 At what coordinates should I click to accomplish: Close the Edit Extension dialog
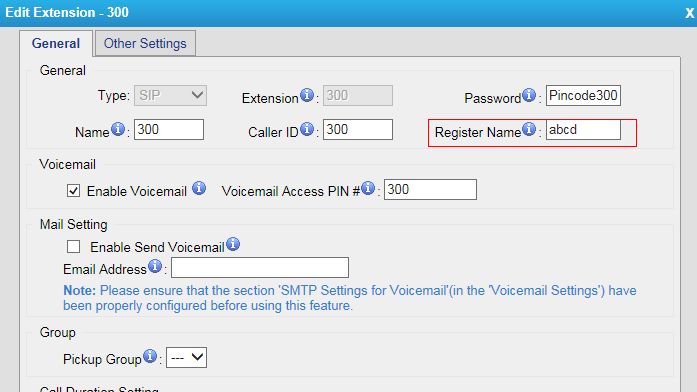coord(689,13)
